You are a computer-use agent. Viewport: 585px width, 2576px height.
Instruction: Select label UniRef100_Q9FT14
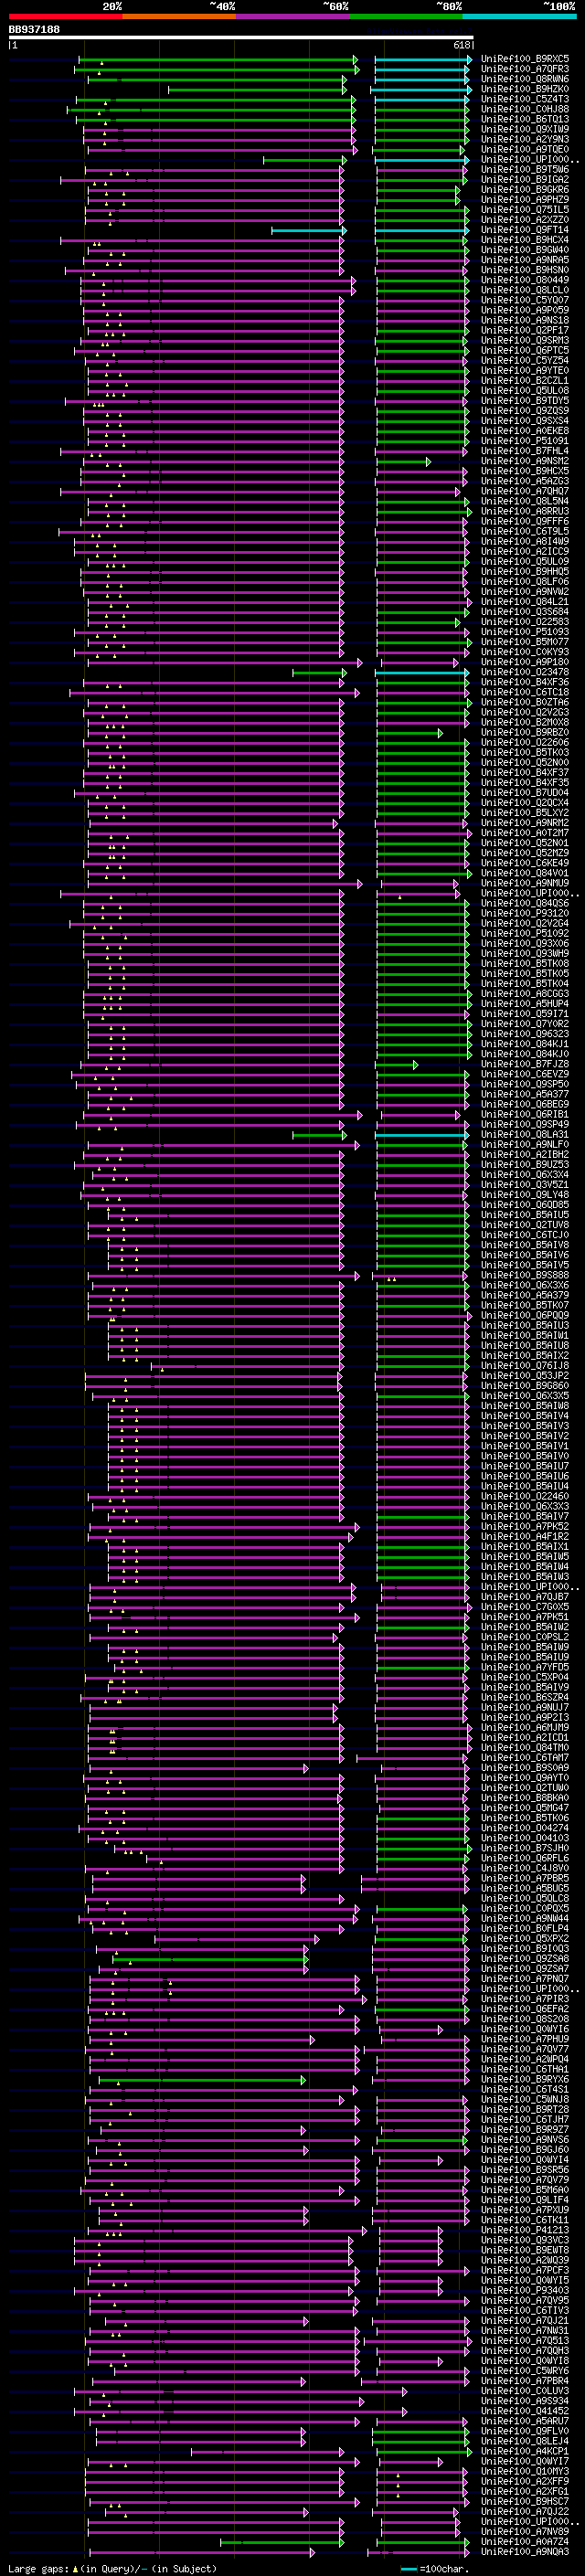525,230
